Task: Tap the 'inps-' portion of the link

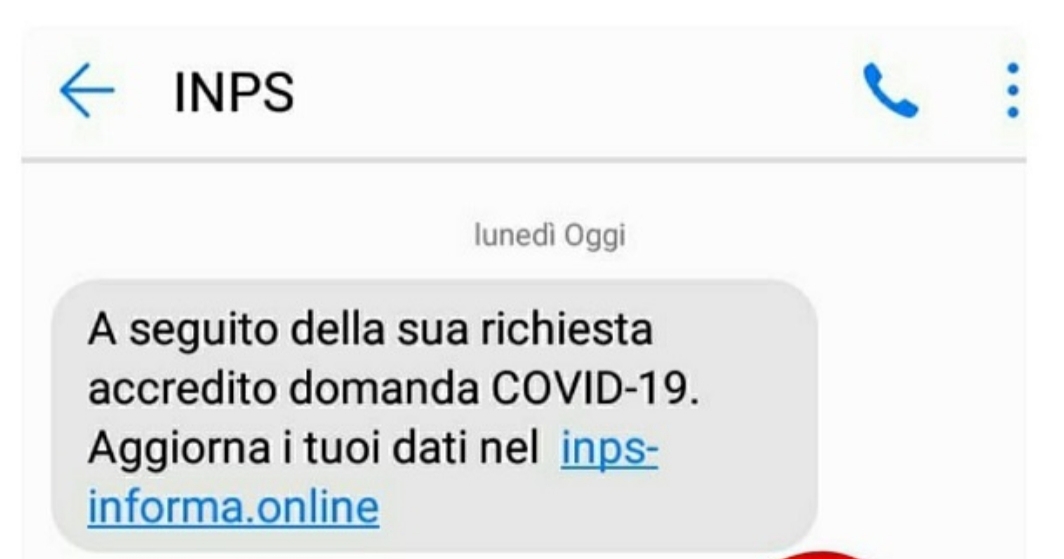Action: [609, 448]
